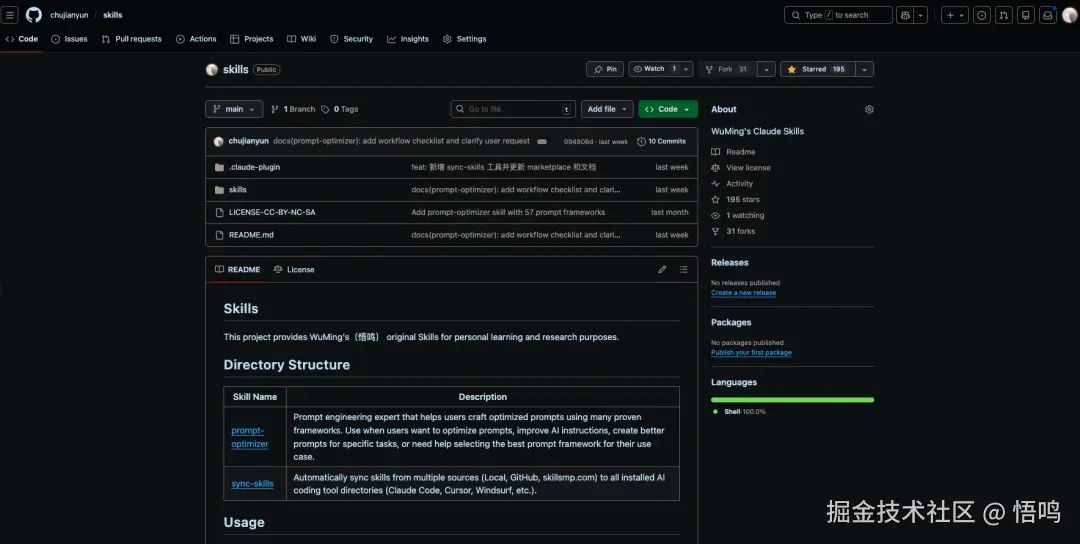Click 'Create a new release' link
The image size is (1080, 544).
click(x=743, y=293)
